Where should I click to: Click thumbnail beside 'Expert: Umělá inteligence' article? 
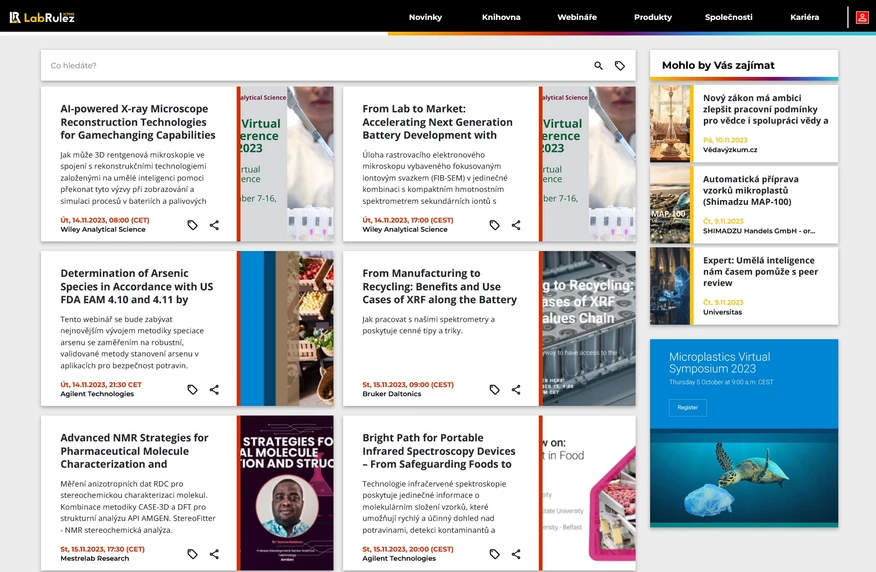tap(670, 286)
